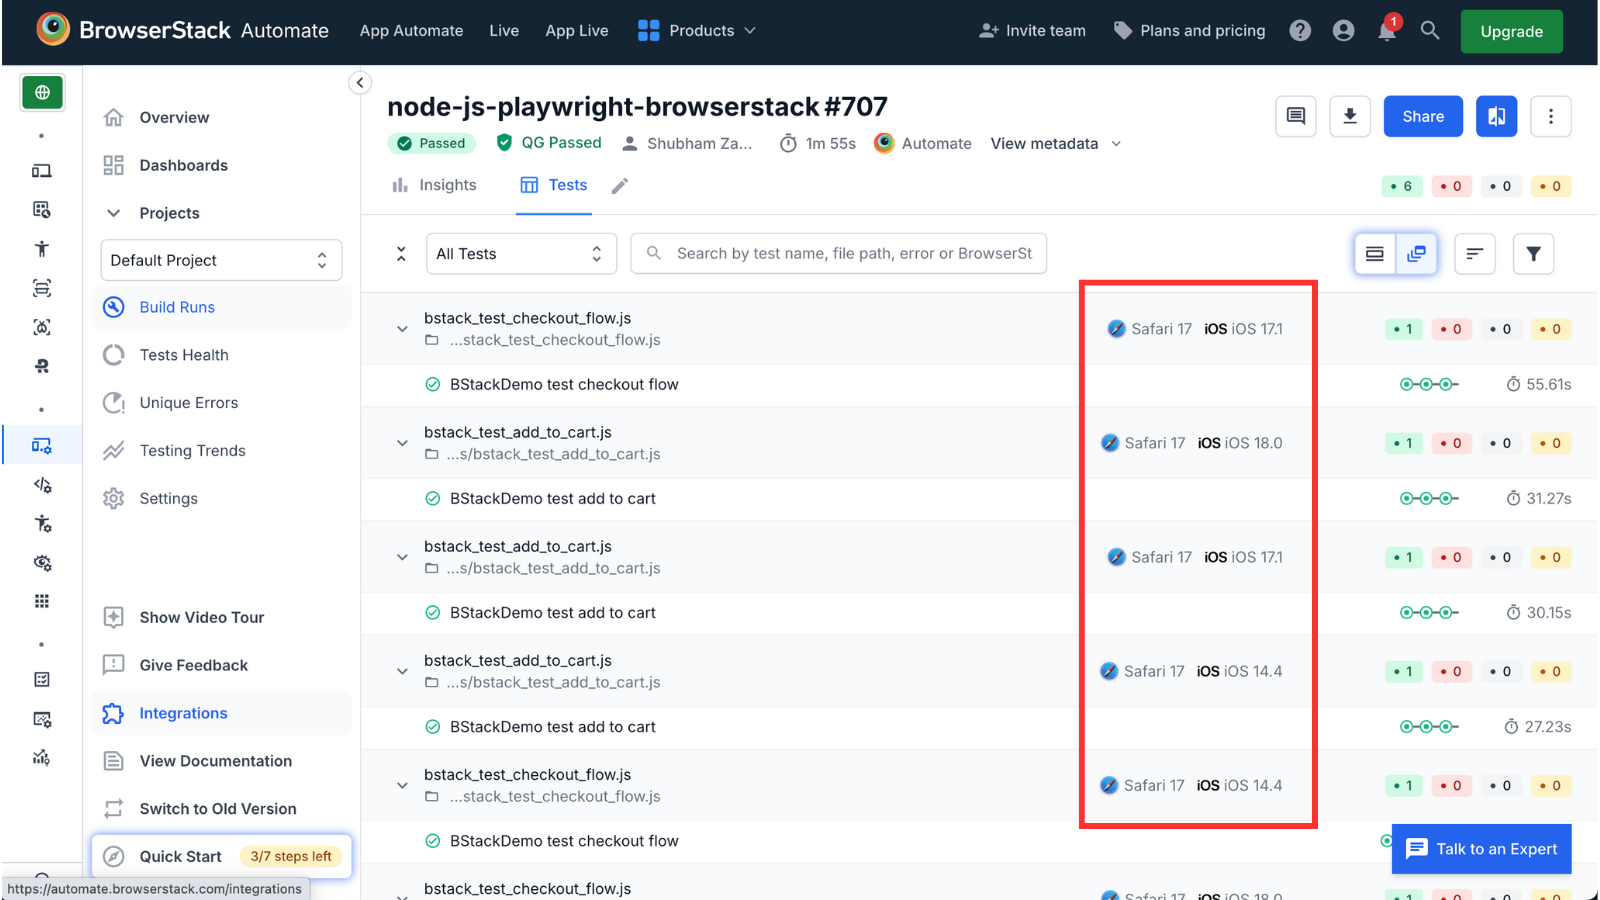
Task: Download the build report
Action: pyautogui.click(x=1350, y=116)
